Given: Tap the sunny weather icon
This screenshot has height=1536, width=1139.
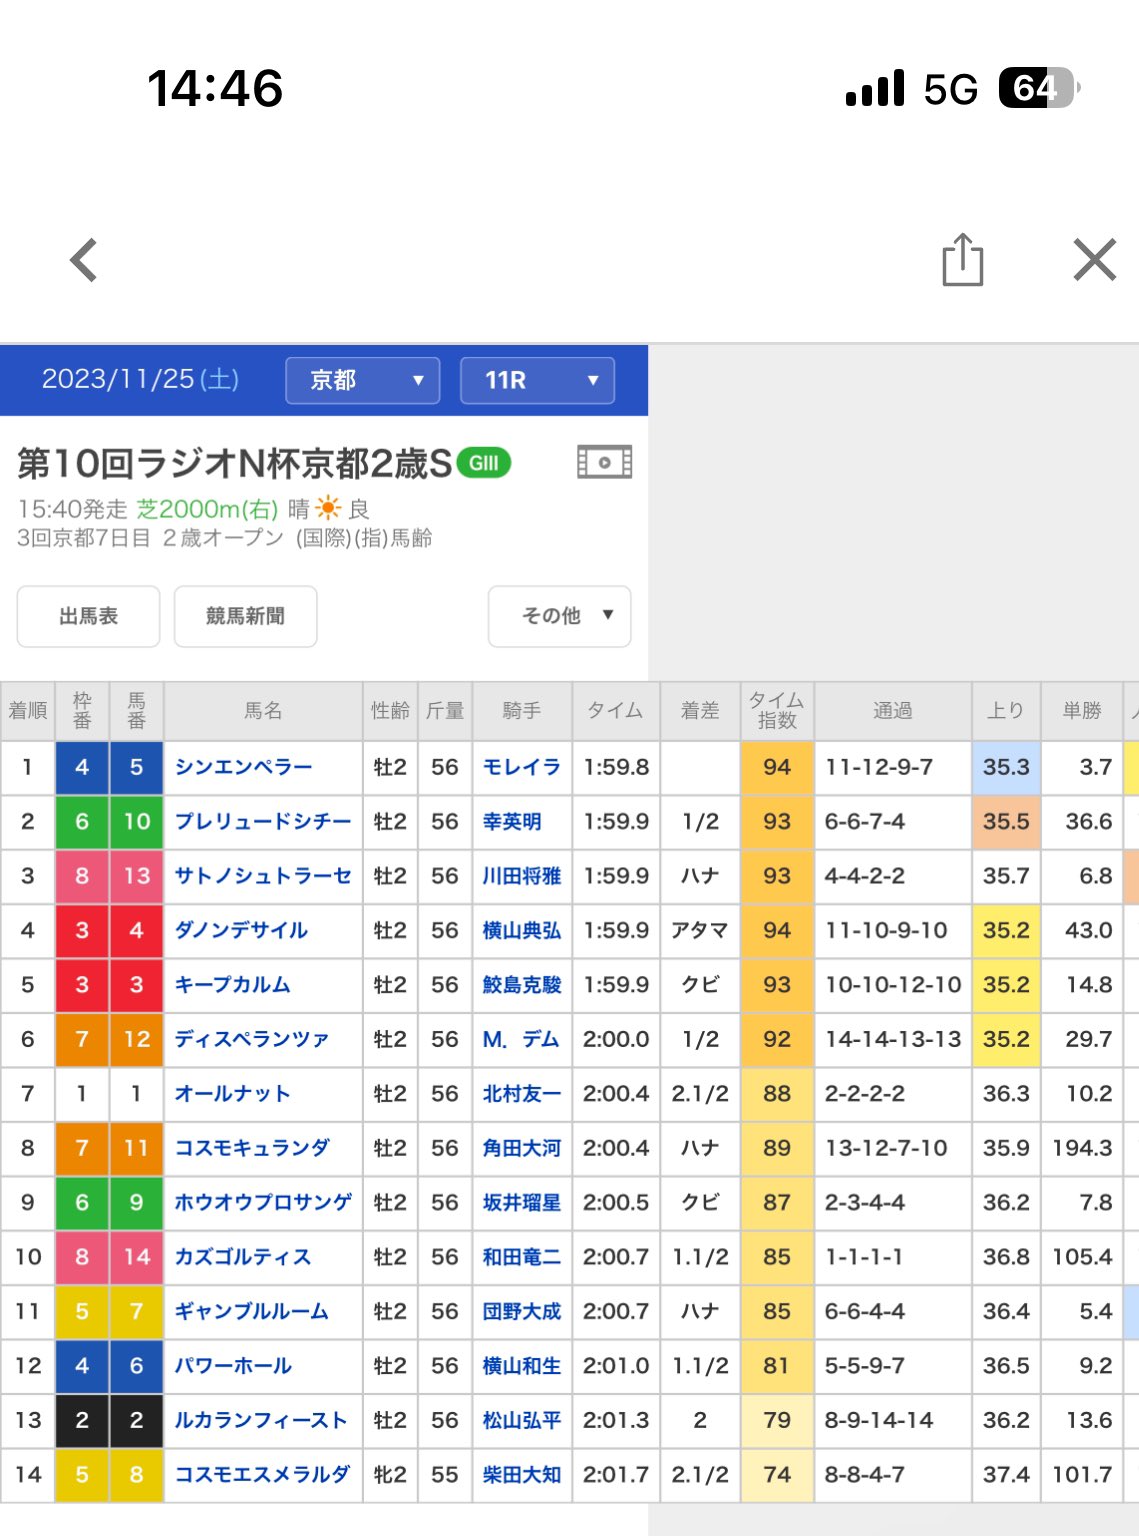Looking at the screenshot, I should click(328, 508).
